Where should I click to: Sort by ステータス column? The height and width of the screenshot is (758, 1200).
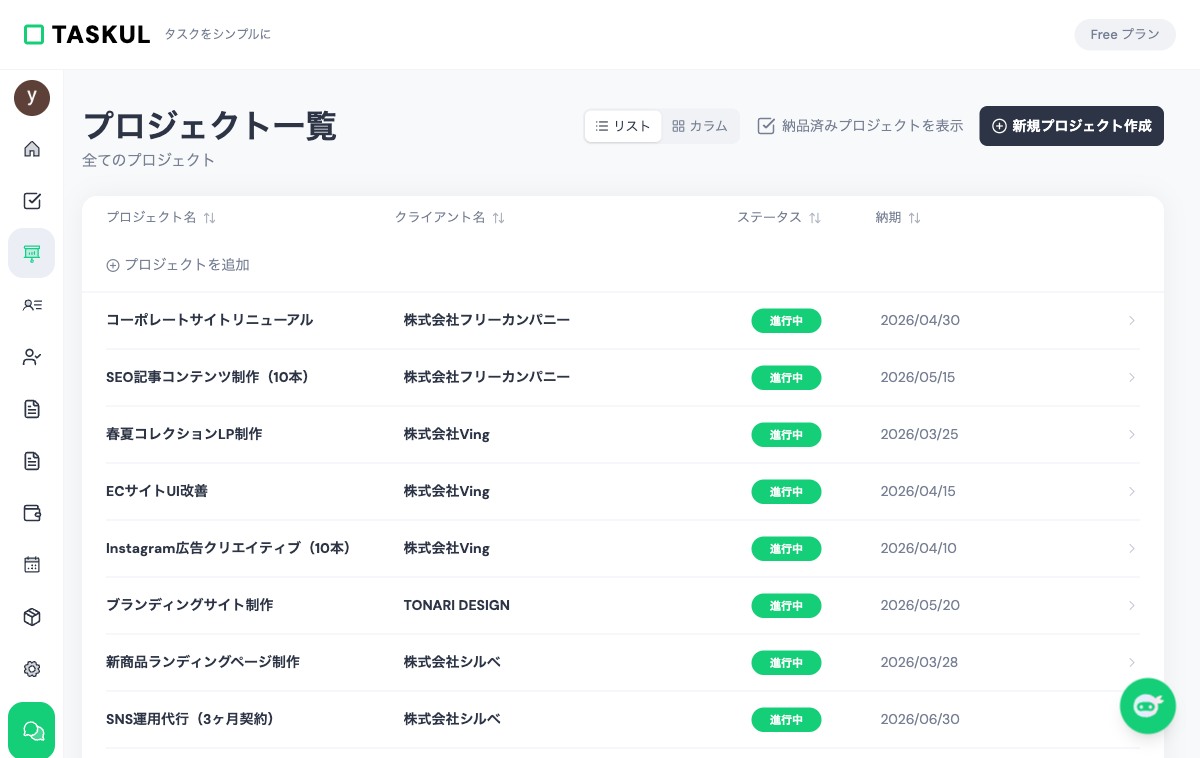click(815, 218)
